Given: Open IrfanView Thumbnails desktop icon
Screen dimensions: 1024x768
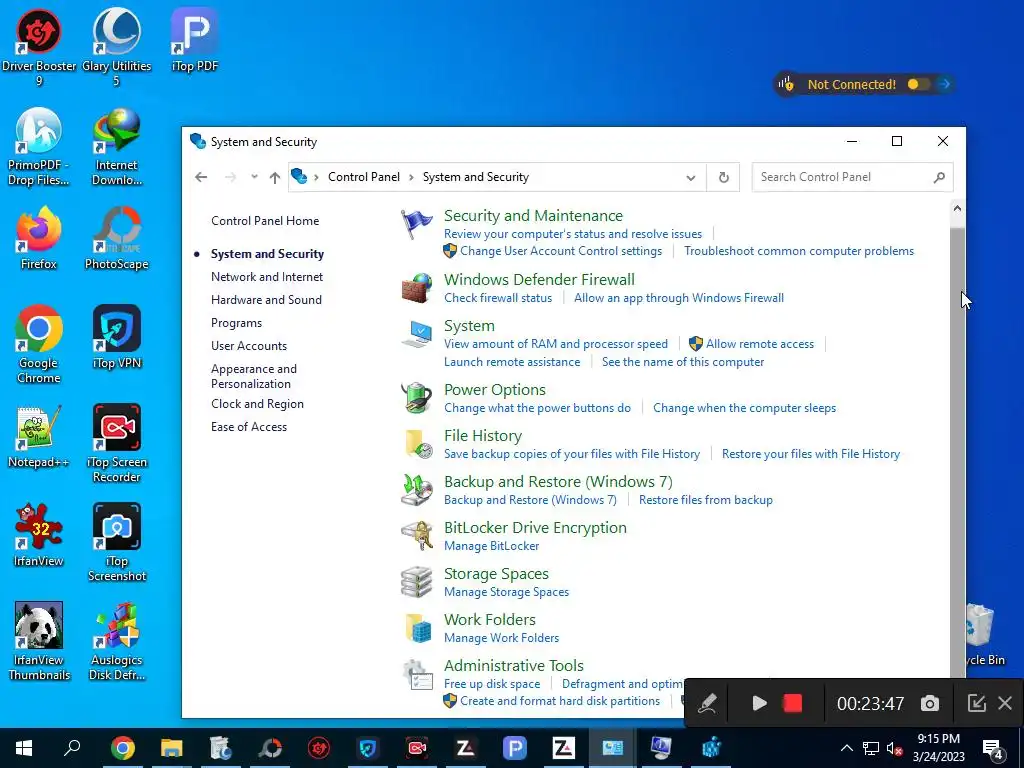Looking at the screenshot, I should [39, 642].
